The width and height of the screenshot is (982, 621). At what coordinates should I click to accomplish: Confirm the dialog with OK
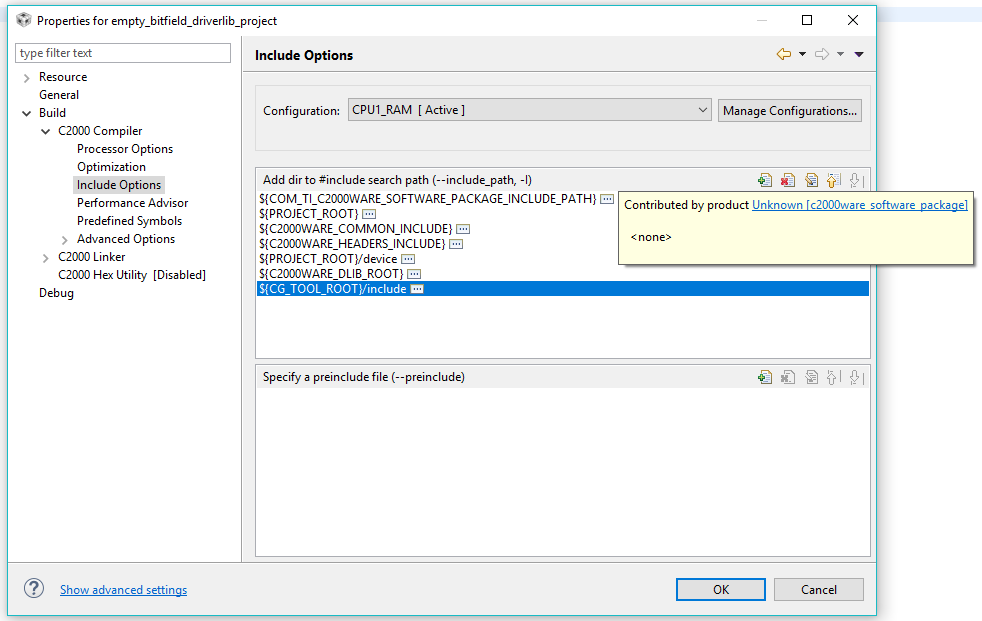(721, 590)
